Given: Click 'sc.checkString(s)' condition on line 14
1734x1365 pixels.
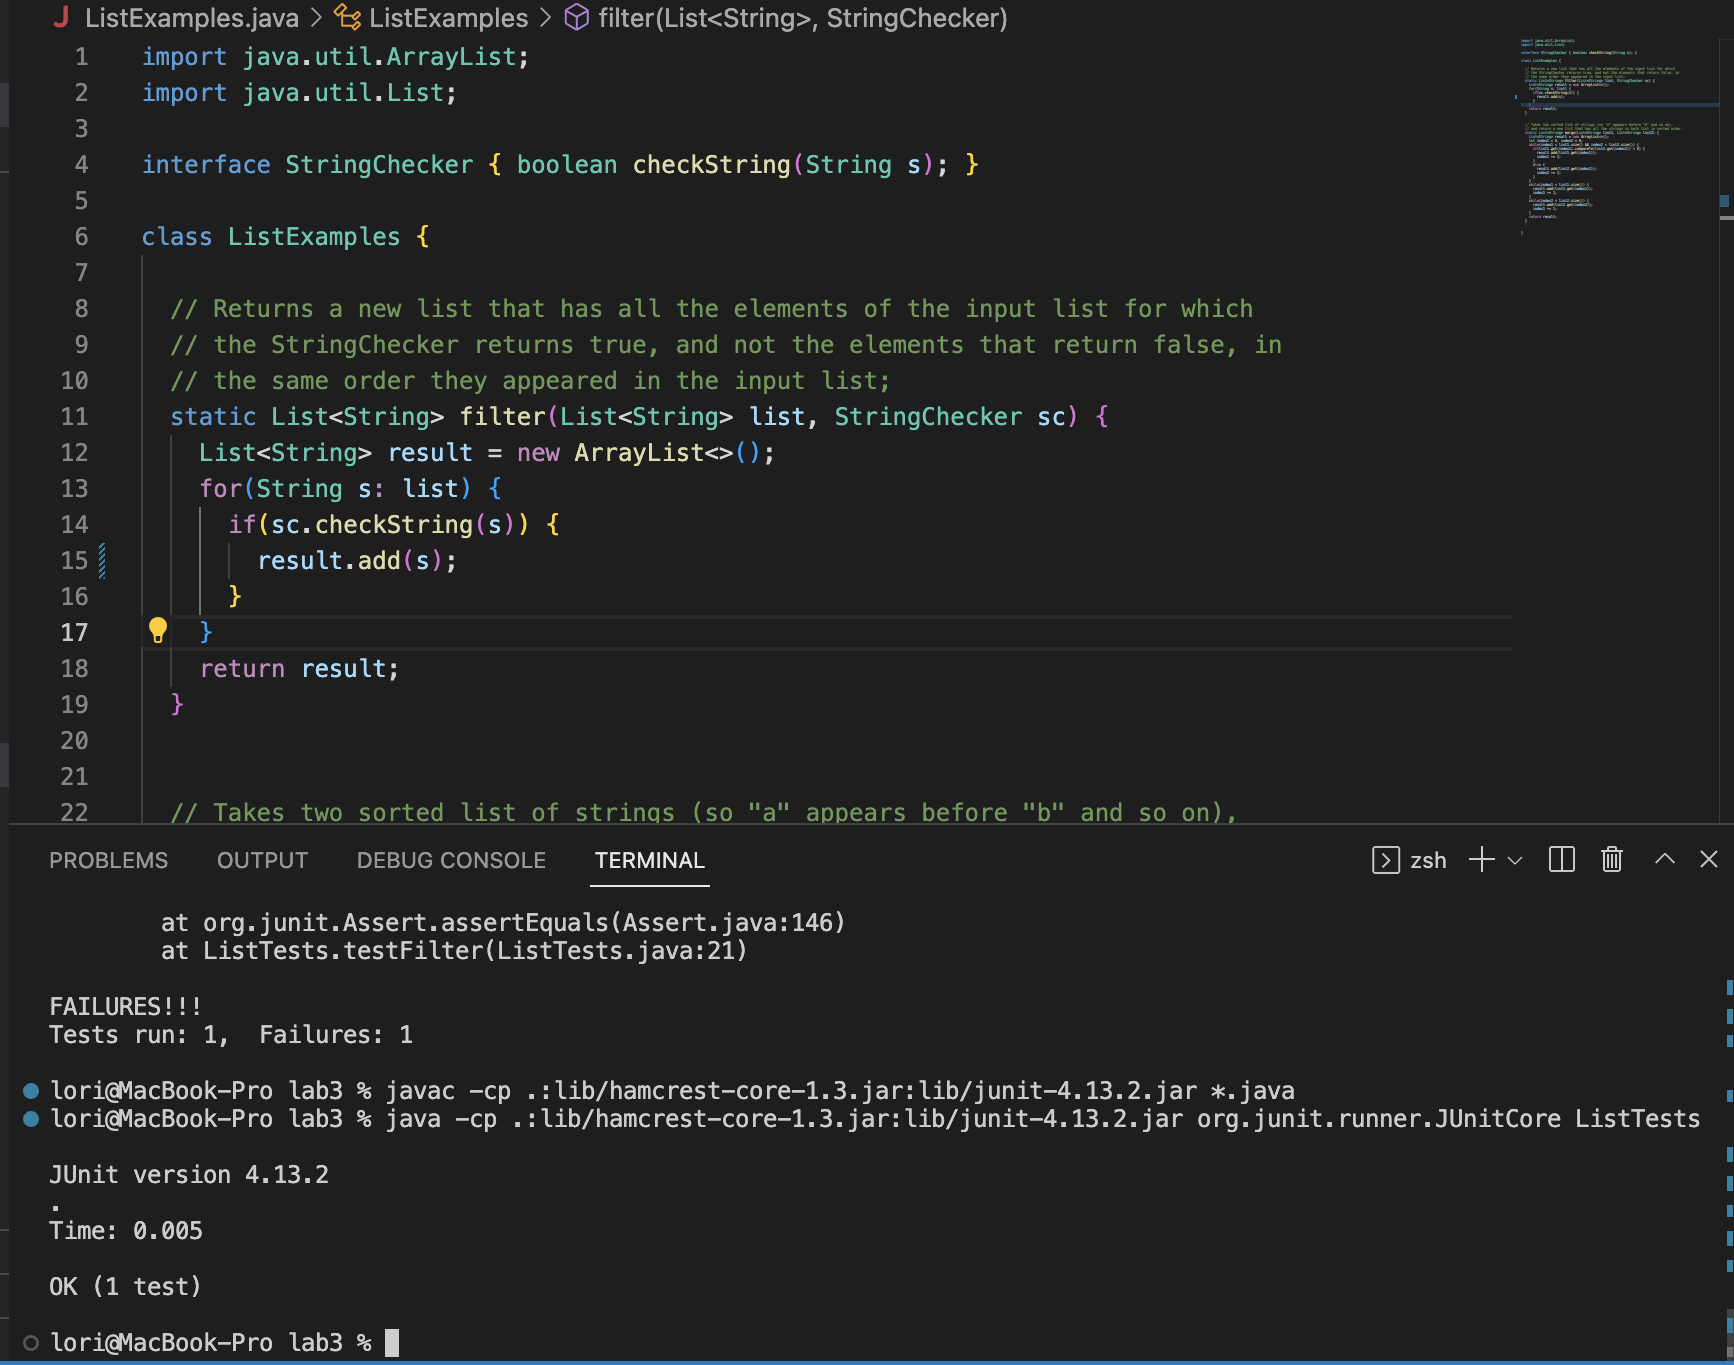Looking at the screenshot, I should click(392, 524).
